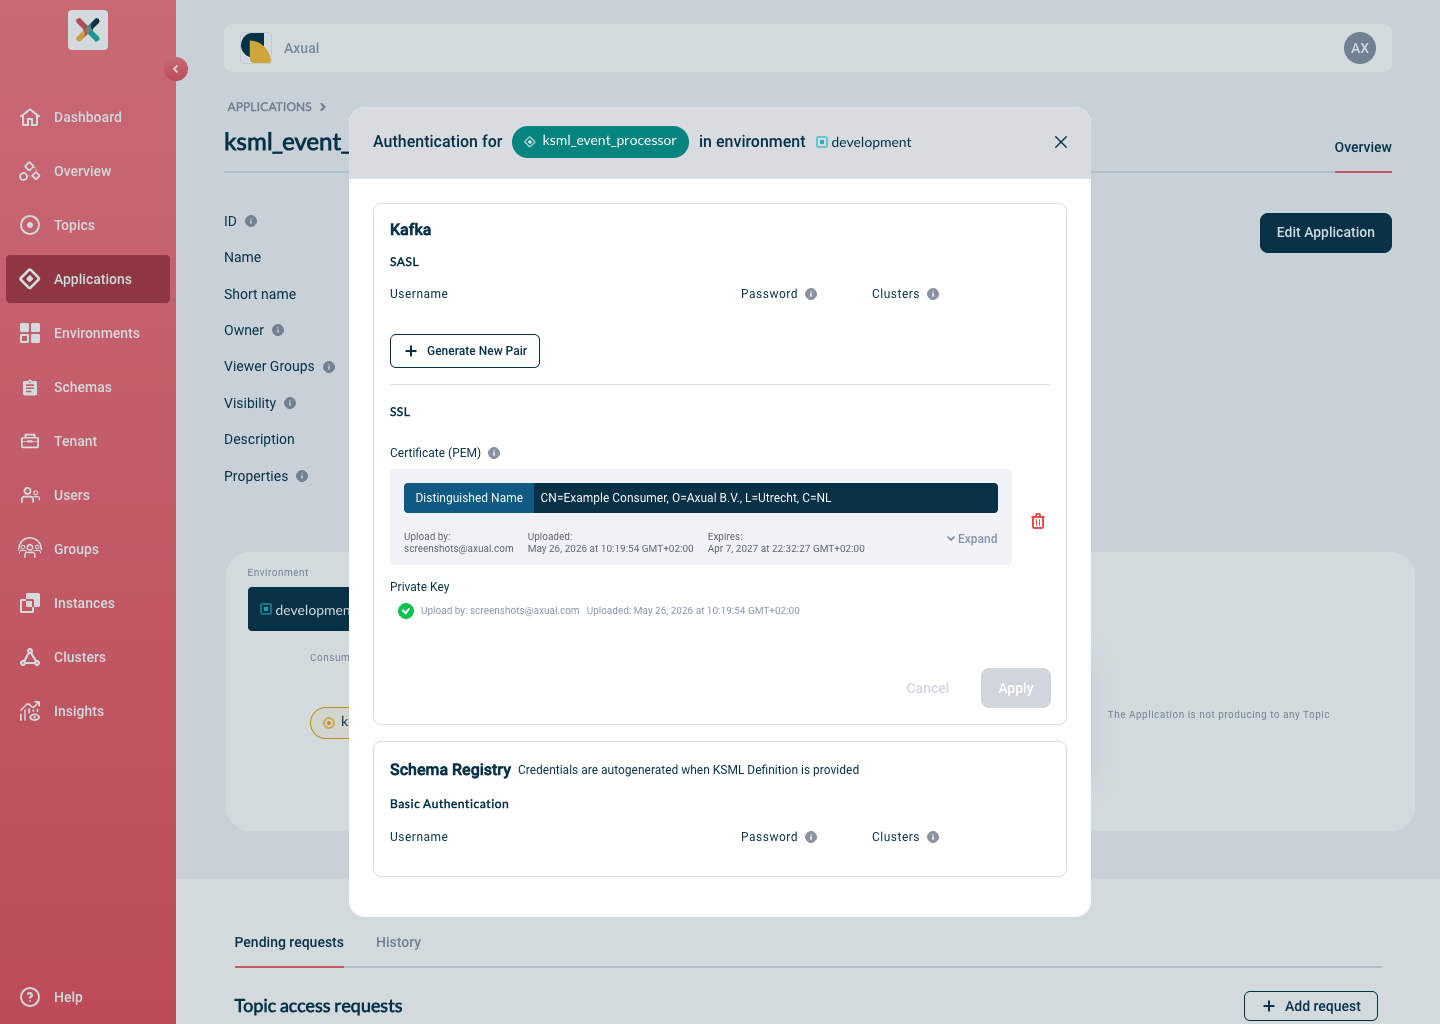
Task: Go to Applications menu item label
Action: point(93,279)
